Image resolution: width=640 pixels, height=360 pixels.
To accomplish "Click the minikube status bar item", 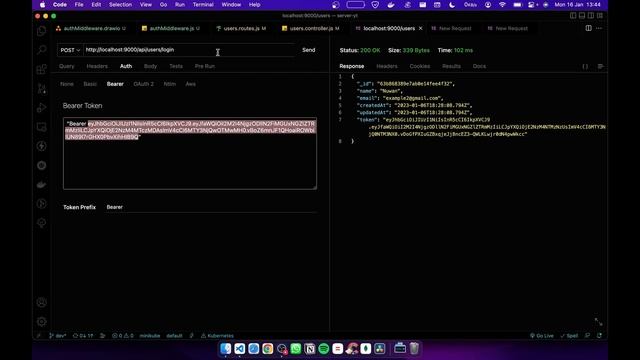I will (x=150, y=336).
